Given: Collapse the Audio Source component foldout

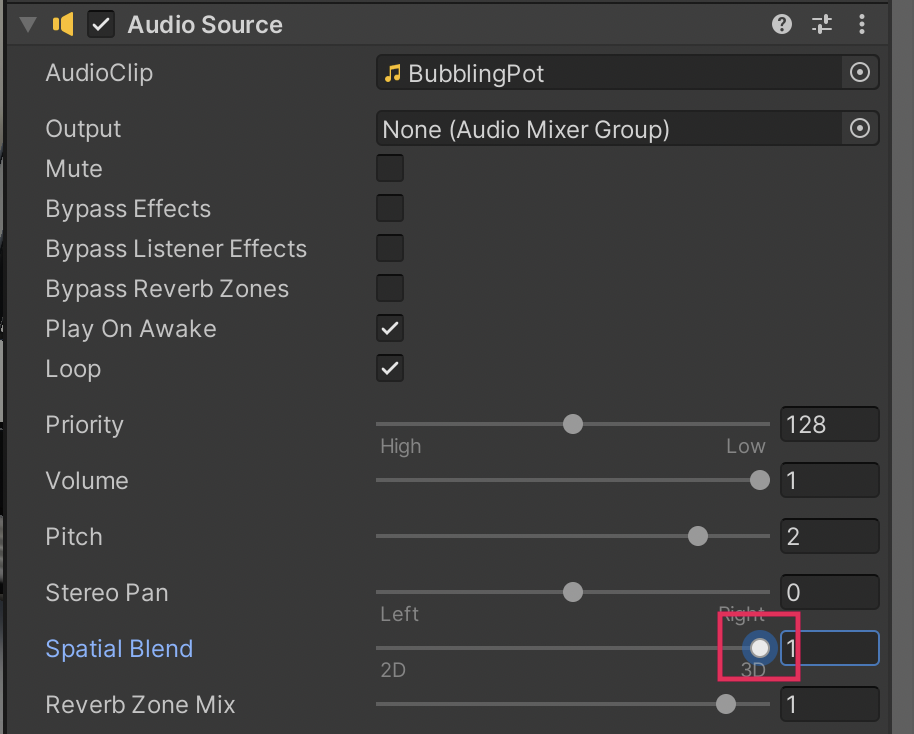Looking at the screenshot, I should coord(28,25).
